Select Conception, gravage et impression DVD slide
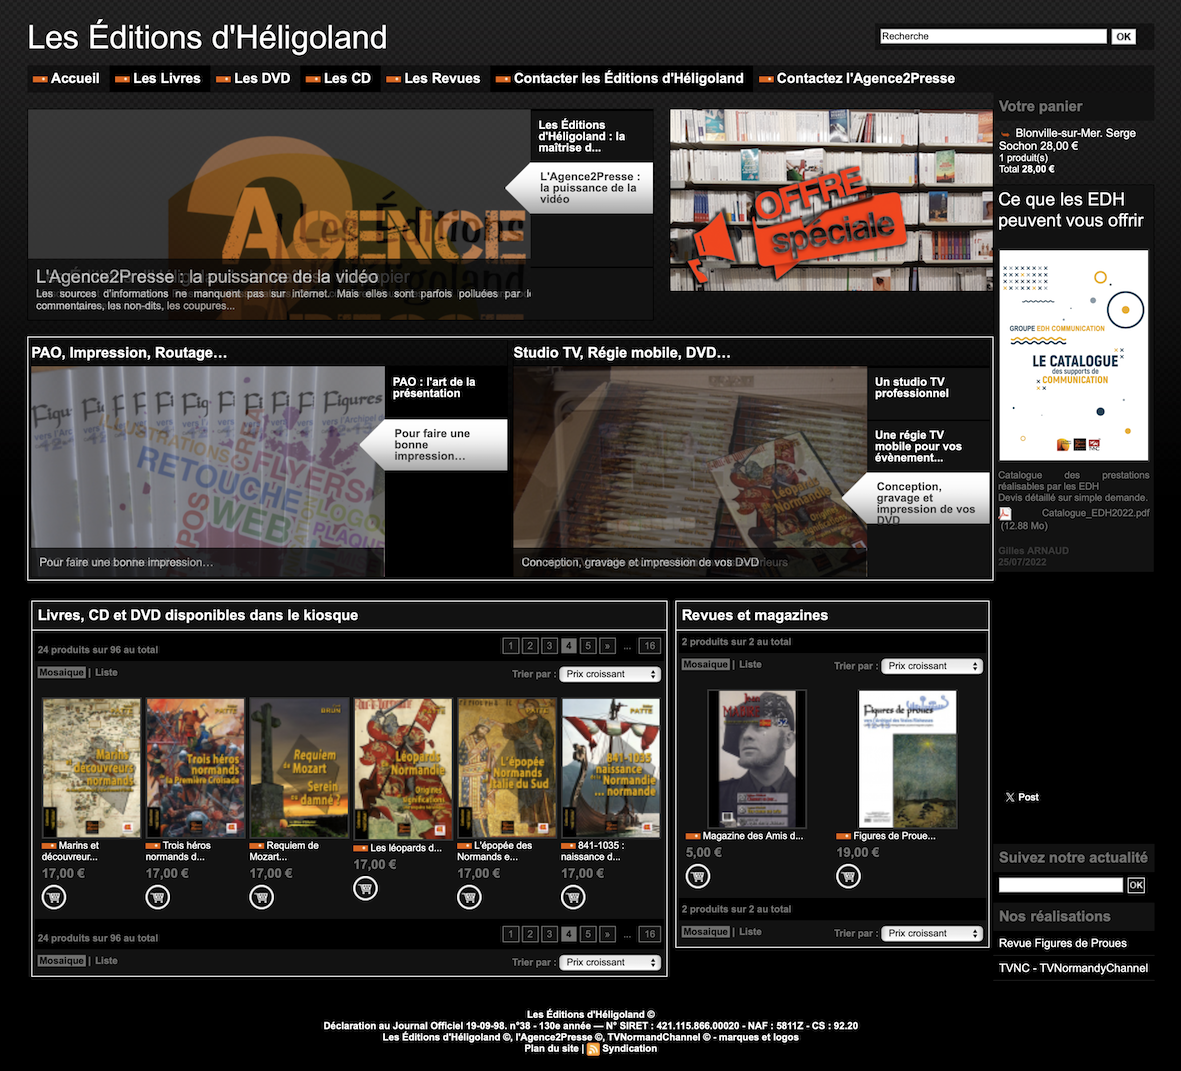The image size is (1181, 1071). tap(928, 498)
